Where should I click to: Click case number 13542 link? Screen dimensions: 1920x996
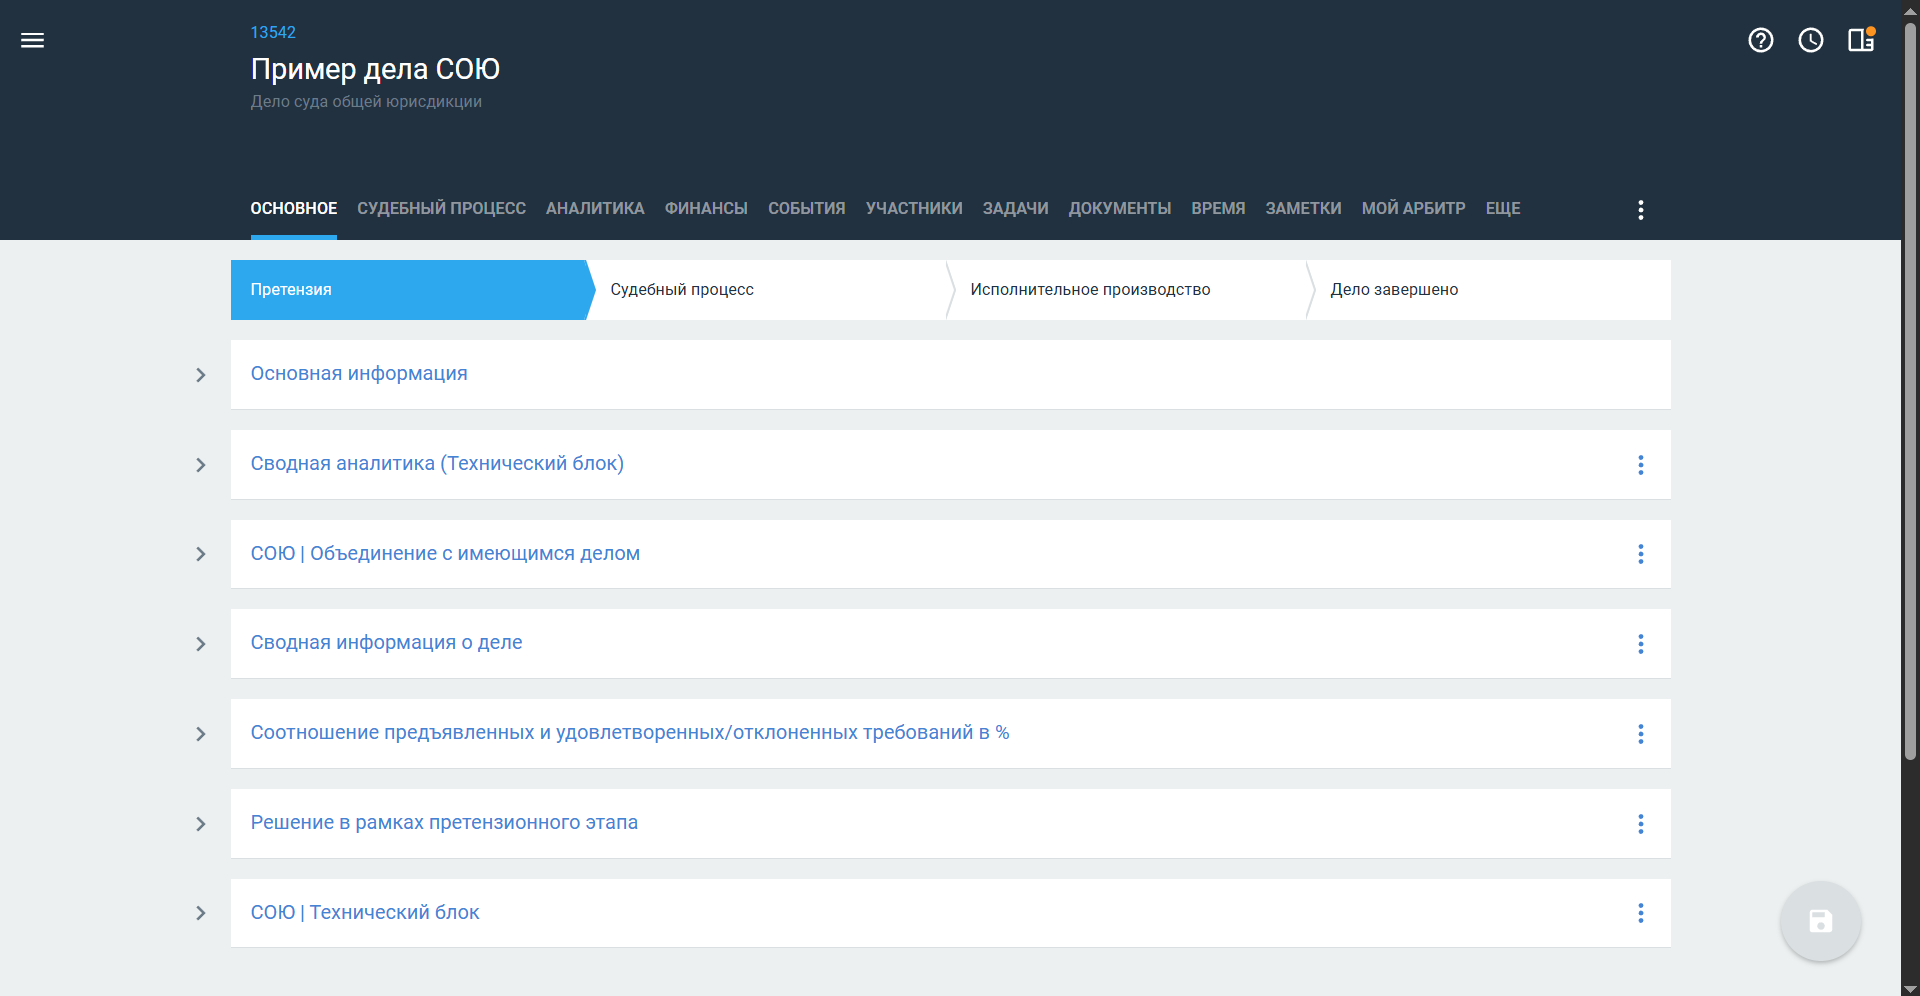(x=273, y=32)
